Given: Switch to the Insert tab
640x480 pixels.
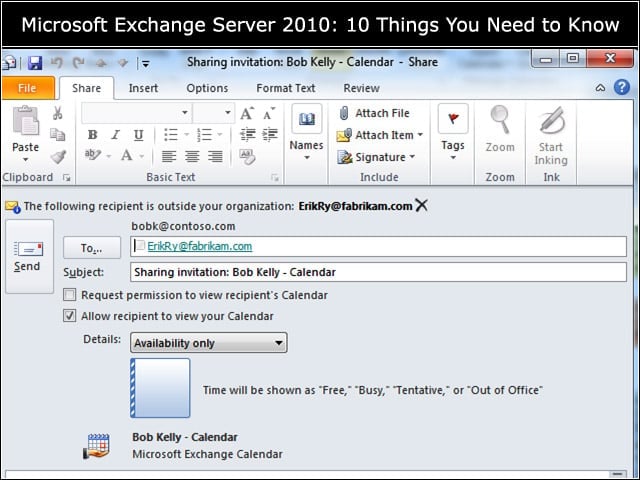Looking at the screenshot, I should click(143, 88).
